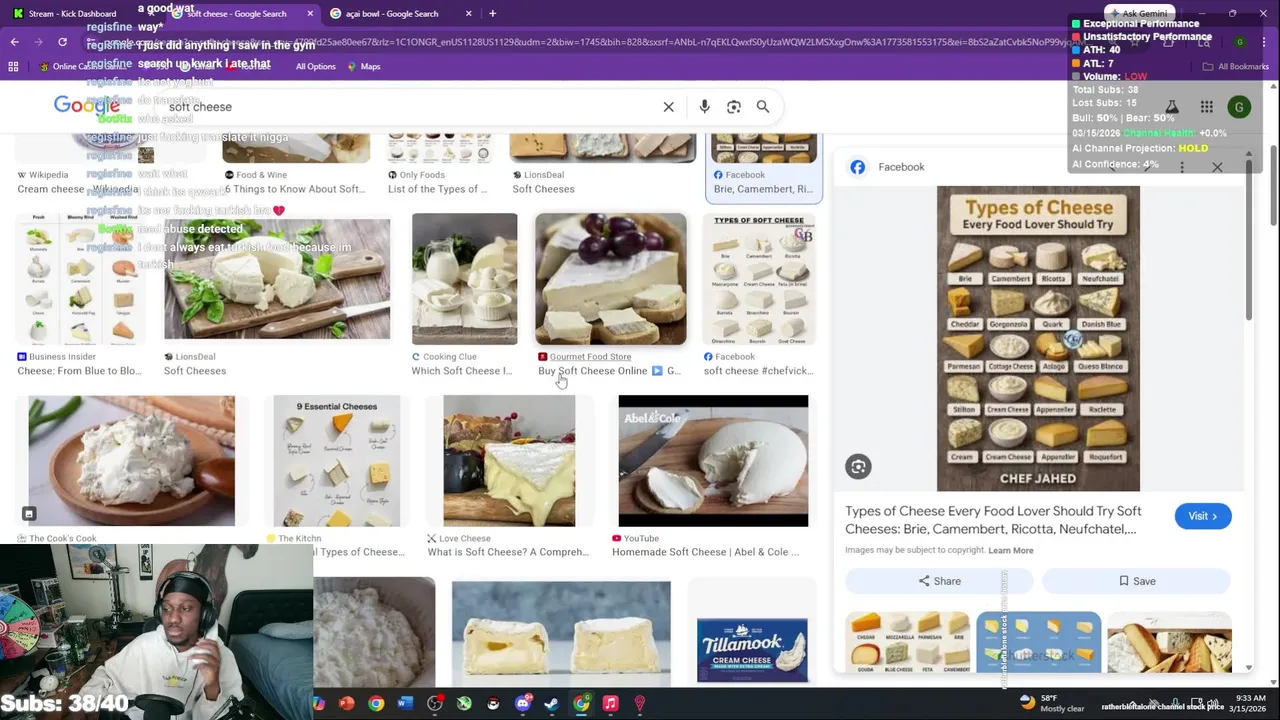Open the What is Soft Cheese link
Screen dimensions: 1280x720
coord(508,552)
